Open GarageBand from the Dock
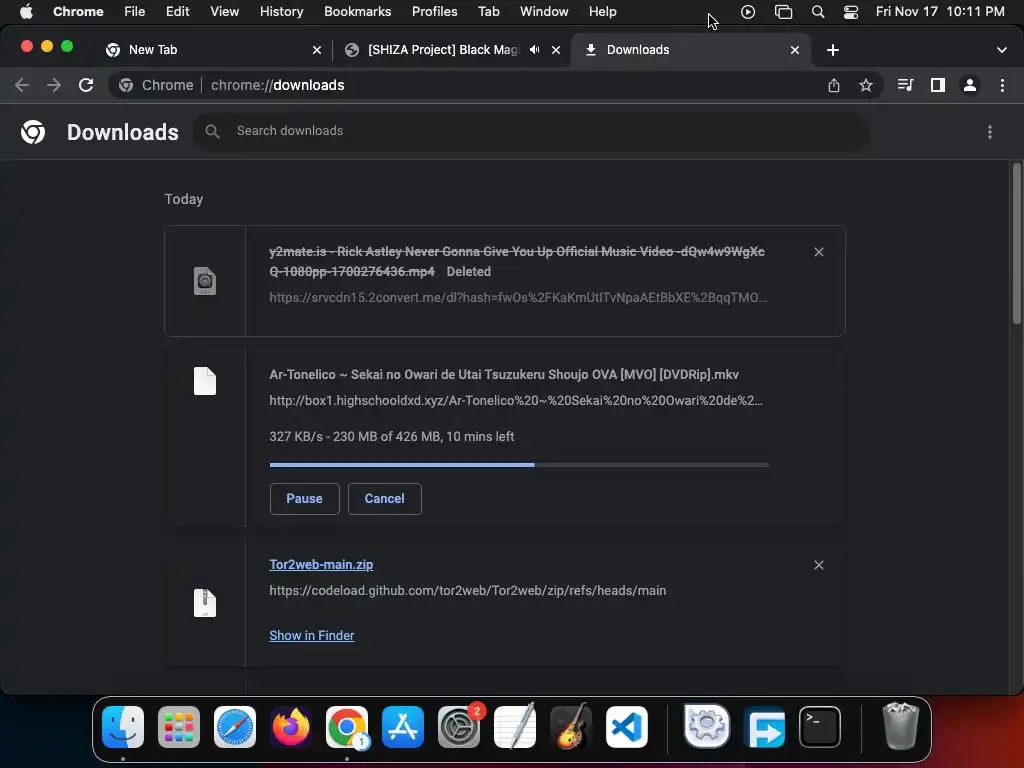 (571, 727)
